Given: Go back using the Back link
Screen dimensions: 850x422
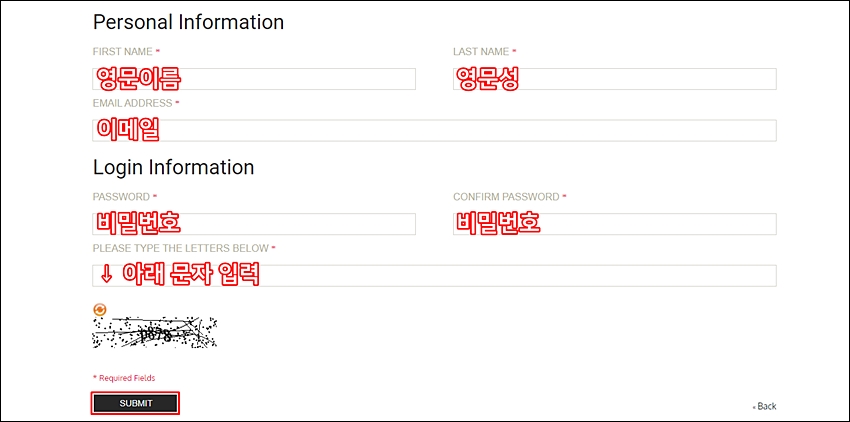Looking at the screenshot, I should tap(765, 406).
